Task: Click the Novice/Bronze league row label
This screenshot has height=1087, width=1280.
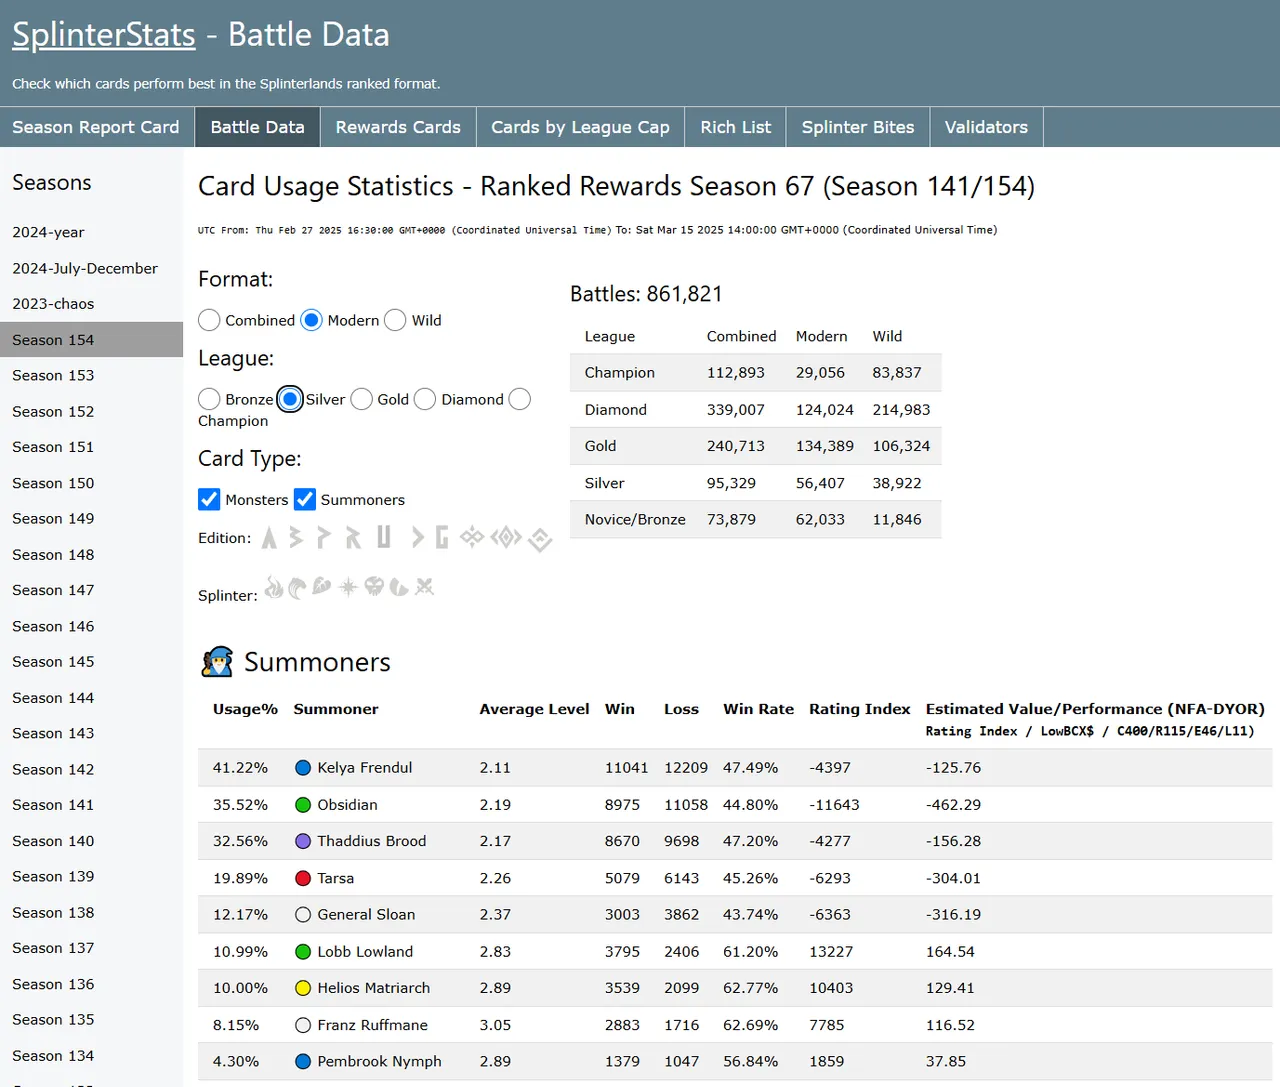Action: [635, 519]
